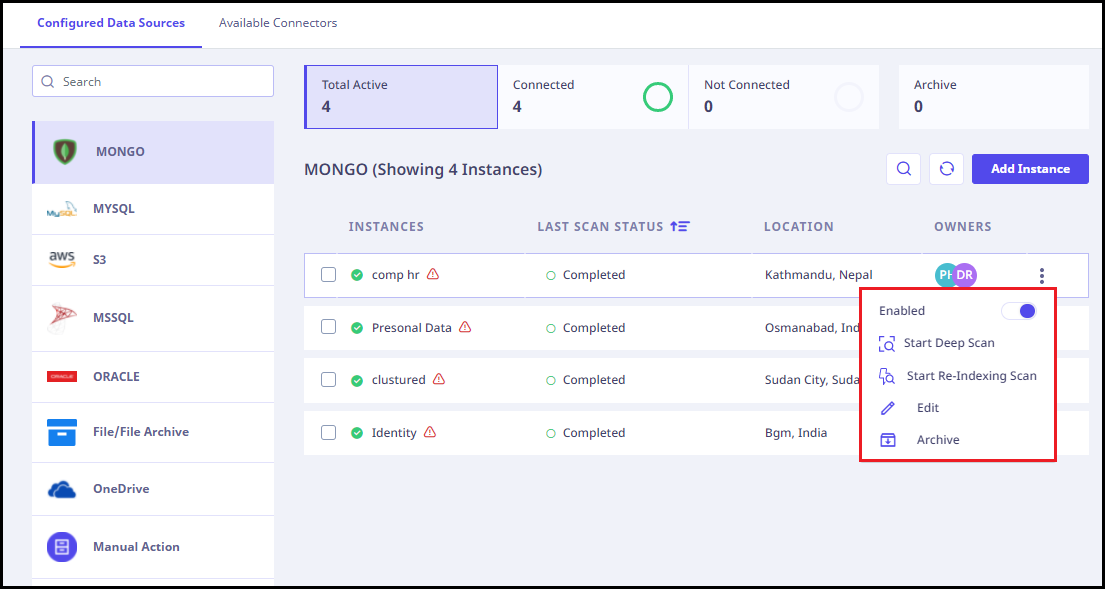
Task: Click the Presonal Data instance name
Action: (412, 328)
